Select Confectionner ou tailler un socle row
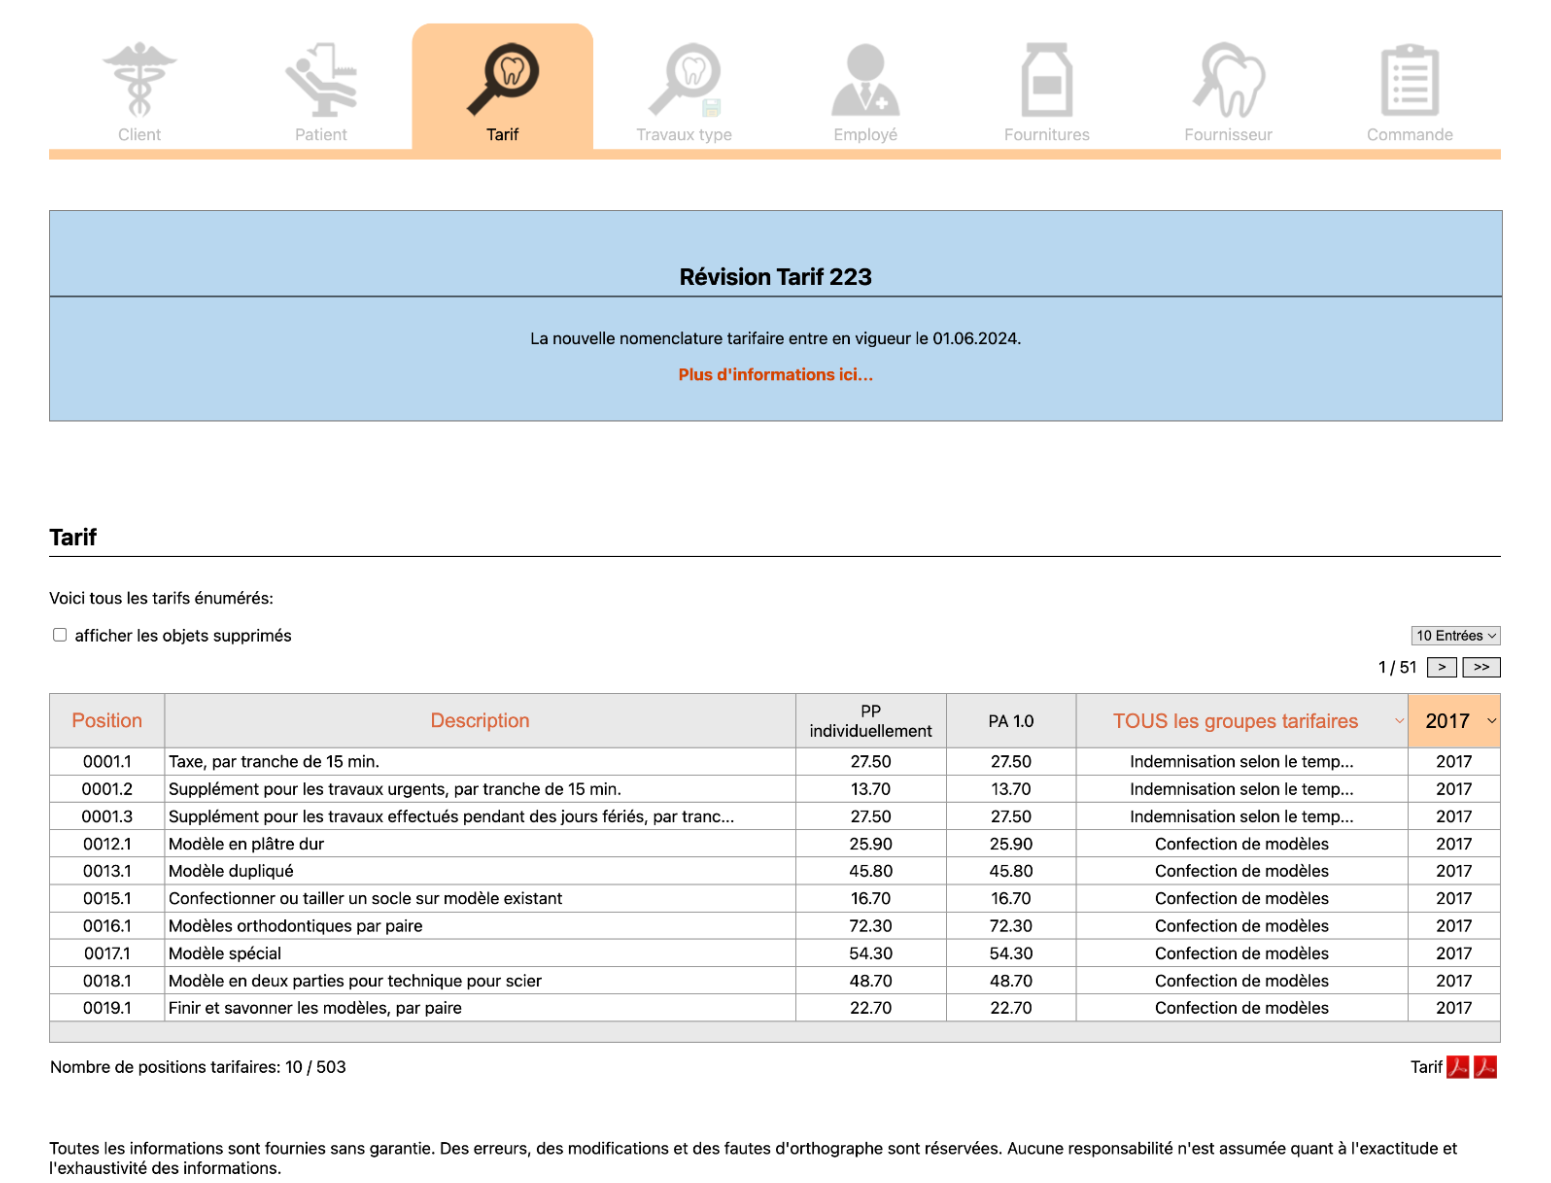 click(x=775, y=899)
